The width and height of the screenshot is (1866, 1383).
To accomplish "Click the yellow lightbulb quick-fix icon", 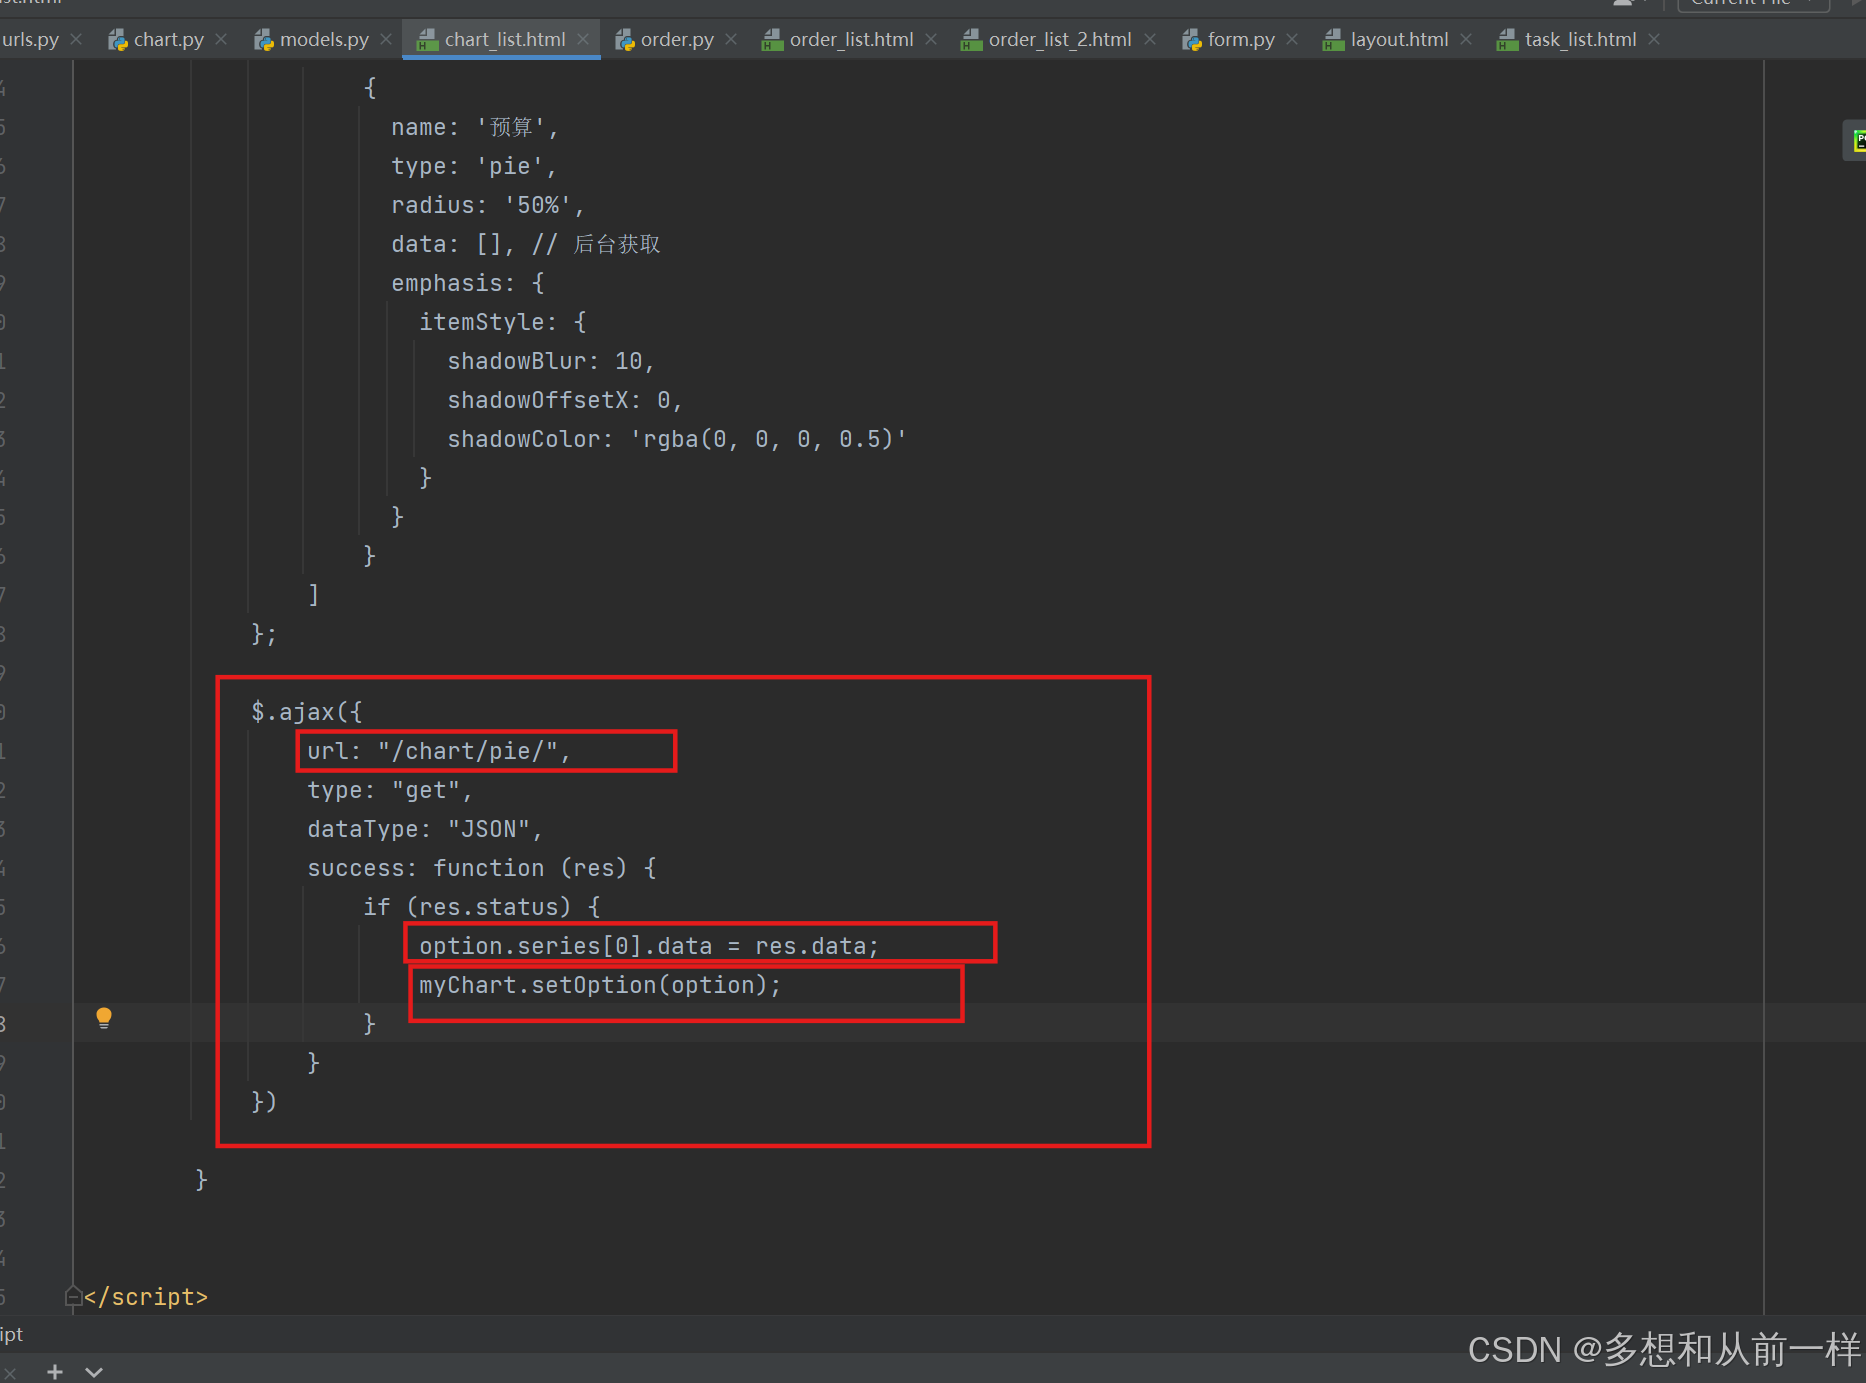I will [104, 1019].
